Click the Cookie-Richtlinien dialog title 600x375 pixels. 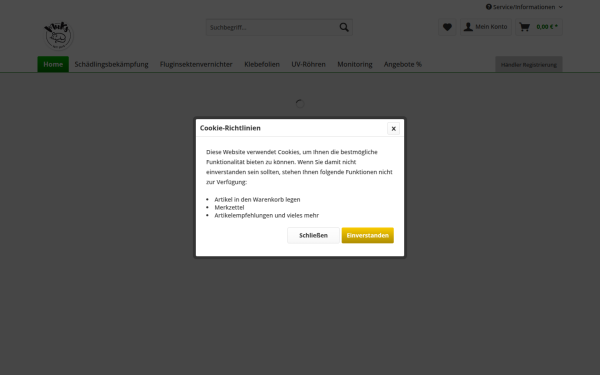pyautogui.click(x=230, y=128)
